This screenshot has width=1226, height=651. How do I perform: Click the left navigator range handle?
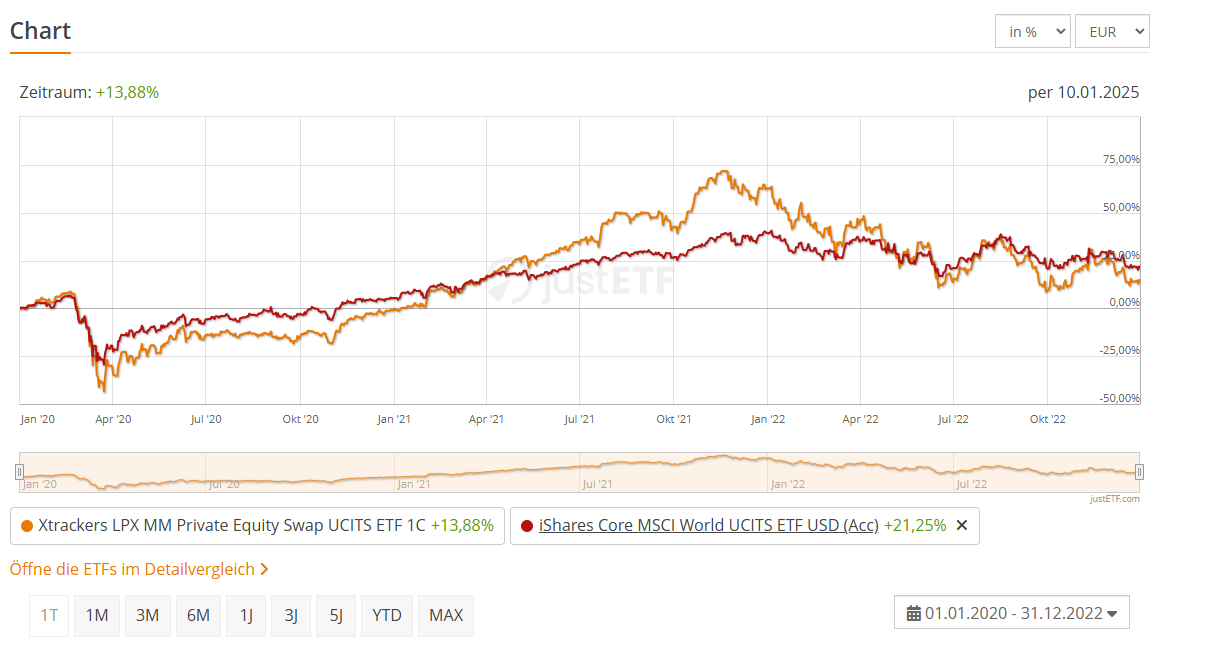pyautogui.click(x=19, y=472)
